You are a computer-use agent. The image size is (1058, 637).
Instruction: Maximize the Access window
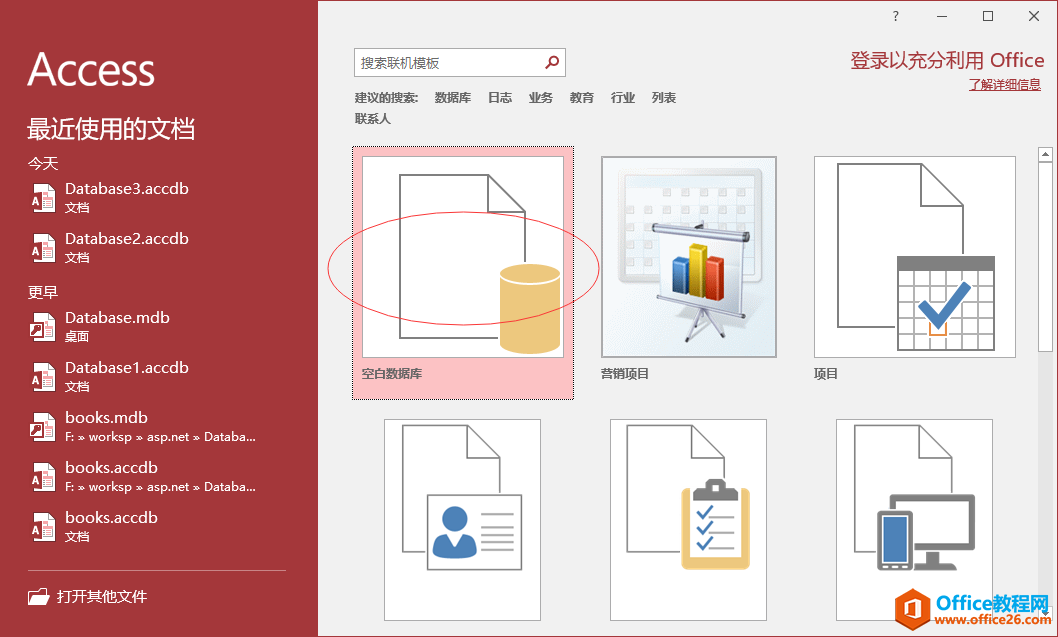988,16
